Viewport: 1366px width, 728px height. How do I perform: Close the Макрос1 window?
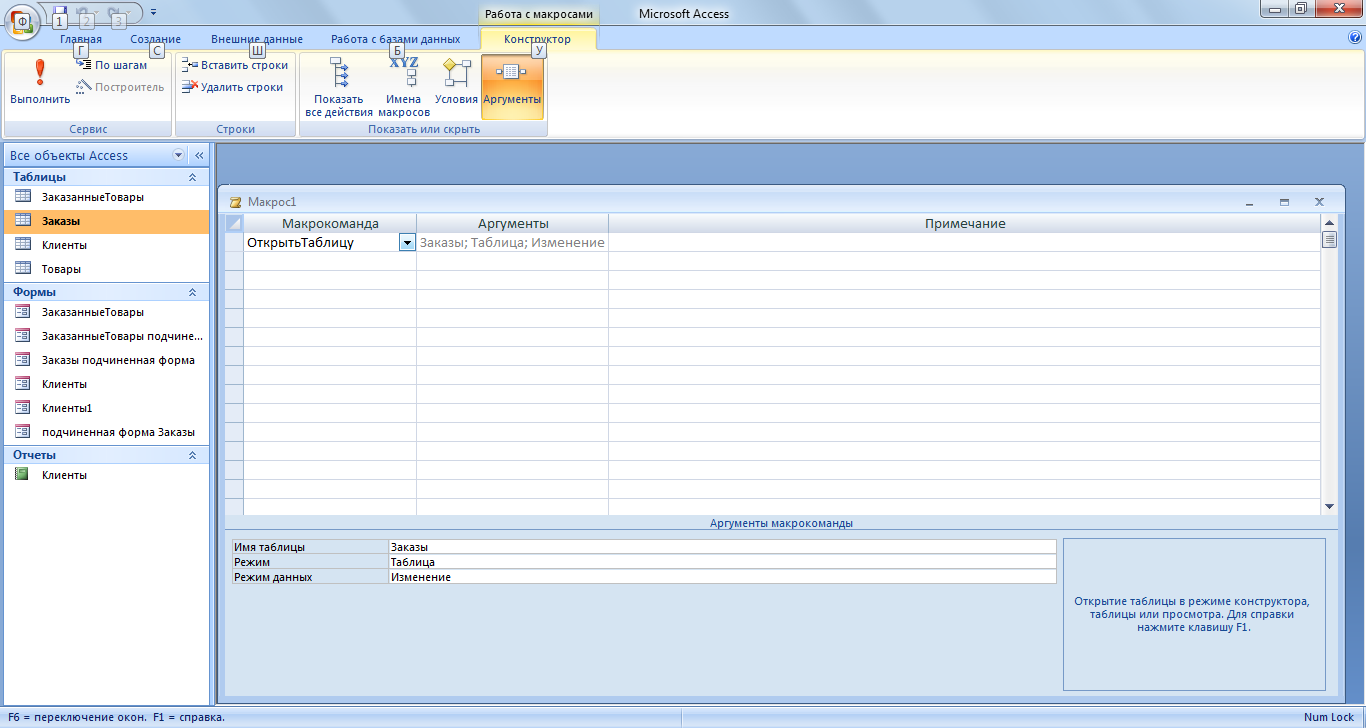[x=1319, y=202]
